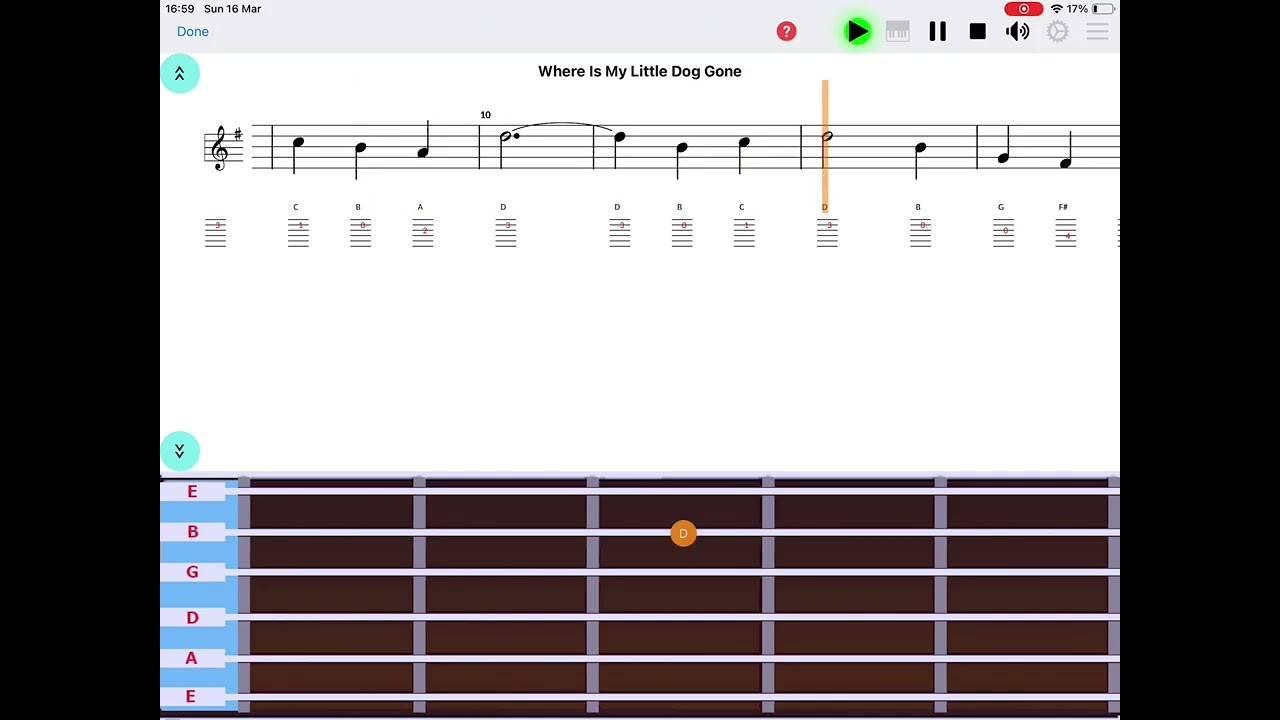Image resolution: width=1280 pixels, height=720 pixels.
Task: Stop playback with the square button
Action: click(x=978, y=32)
